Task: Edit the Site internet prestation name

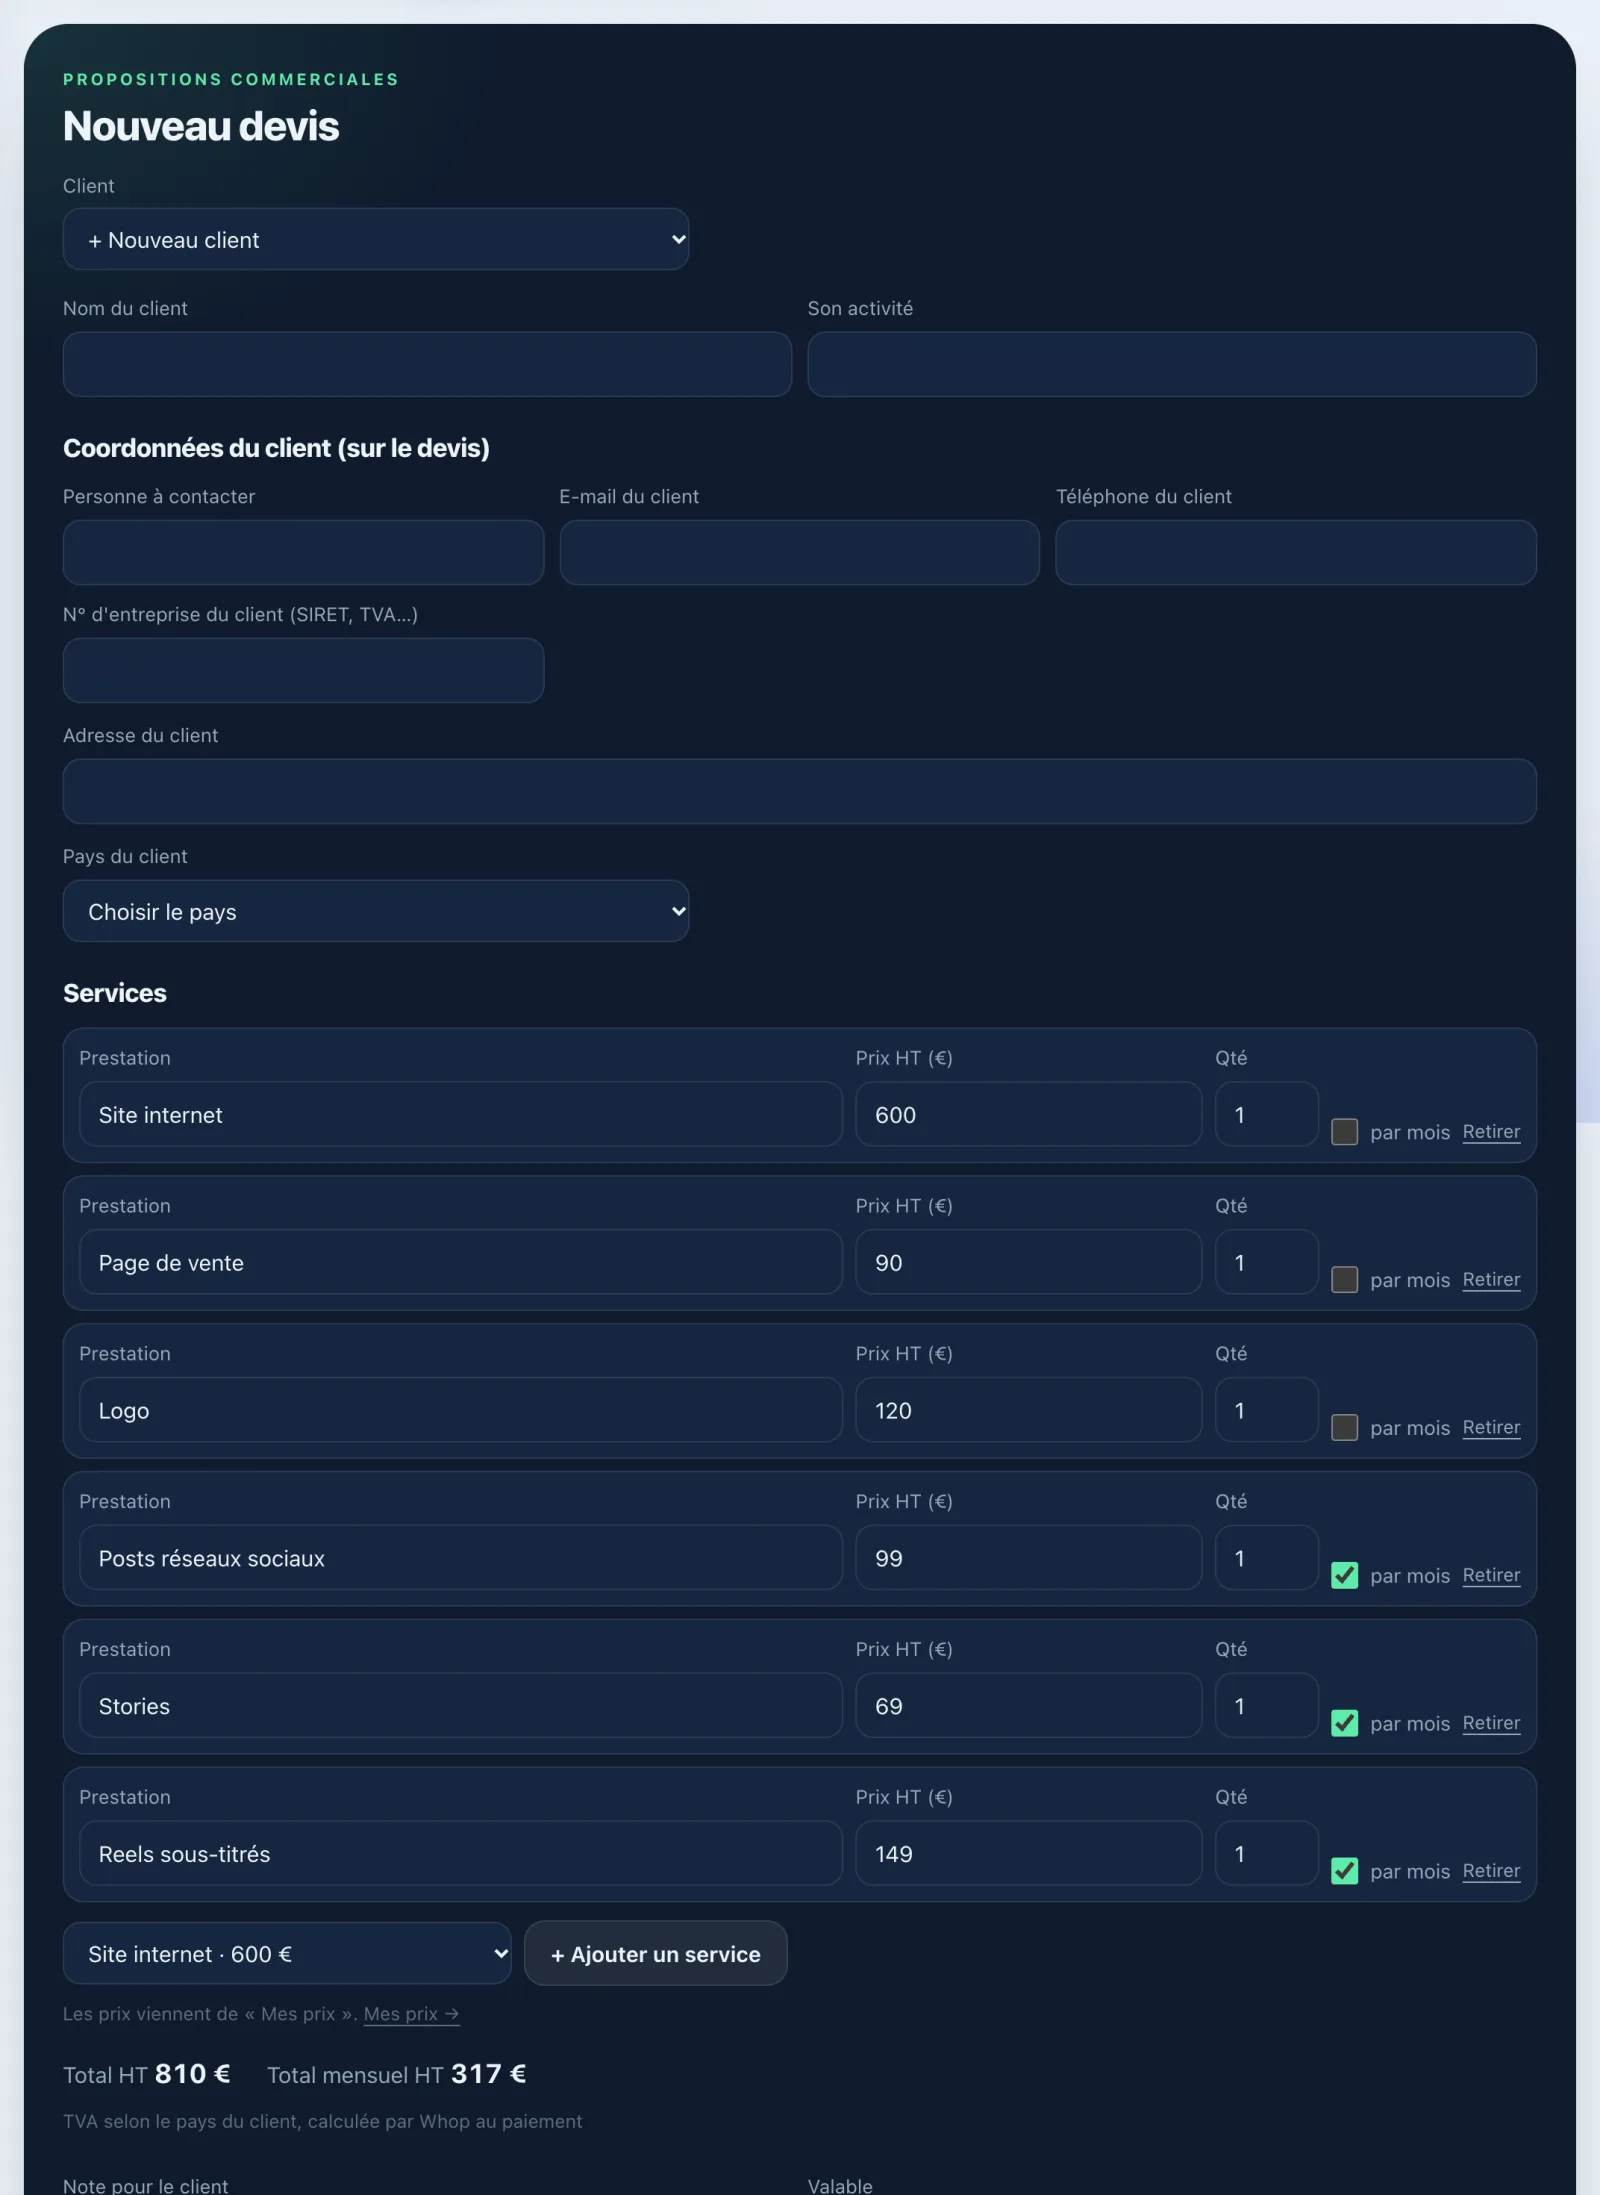Action: pos(461,1114)
